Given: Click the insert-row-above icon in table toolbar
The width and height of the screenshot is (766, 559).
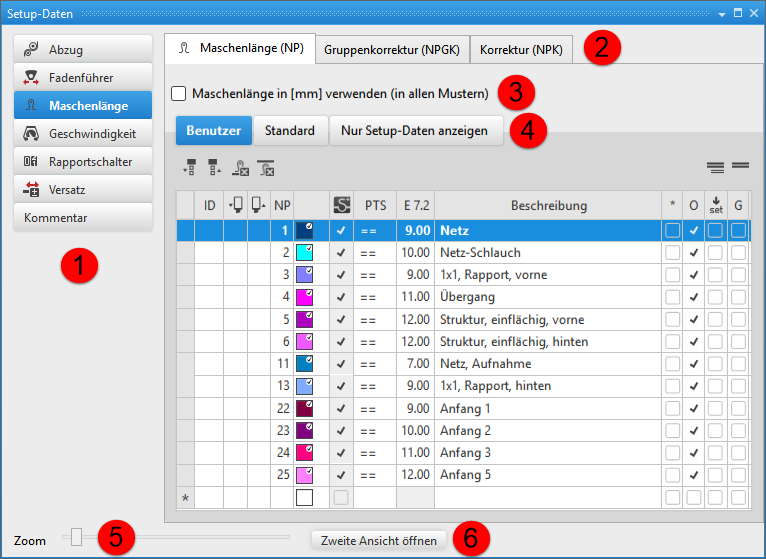Looking at the screenshot, I should (190, 168).
